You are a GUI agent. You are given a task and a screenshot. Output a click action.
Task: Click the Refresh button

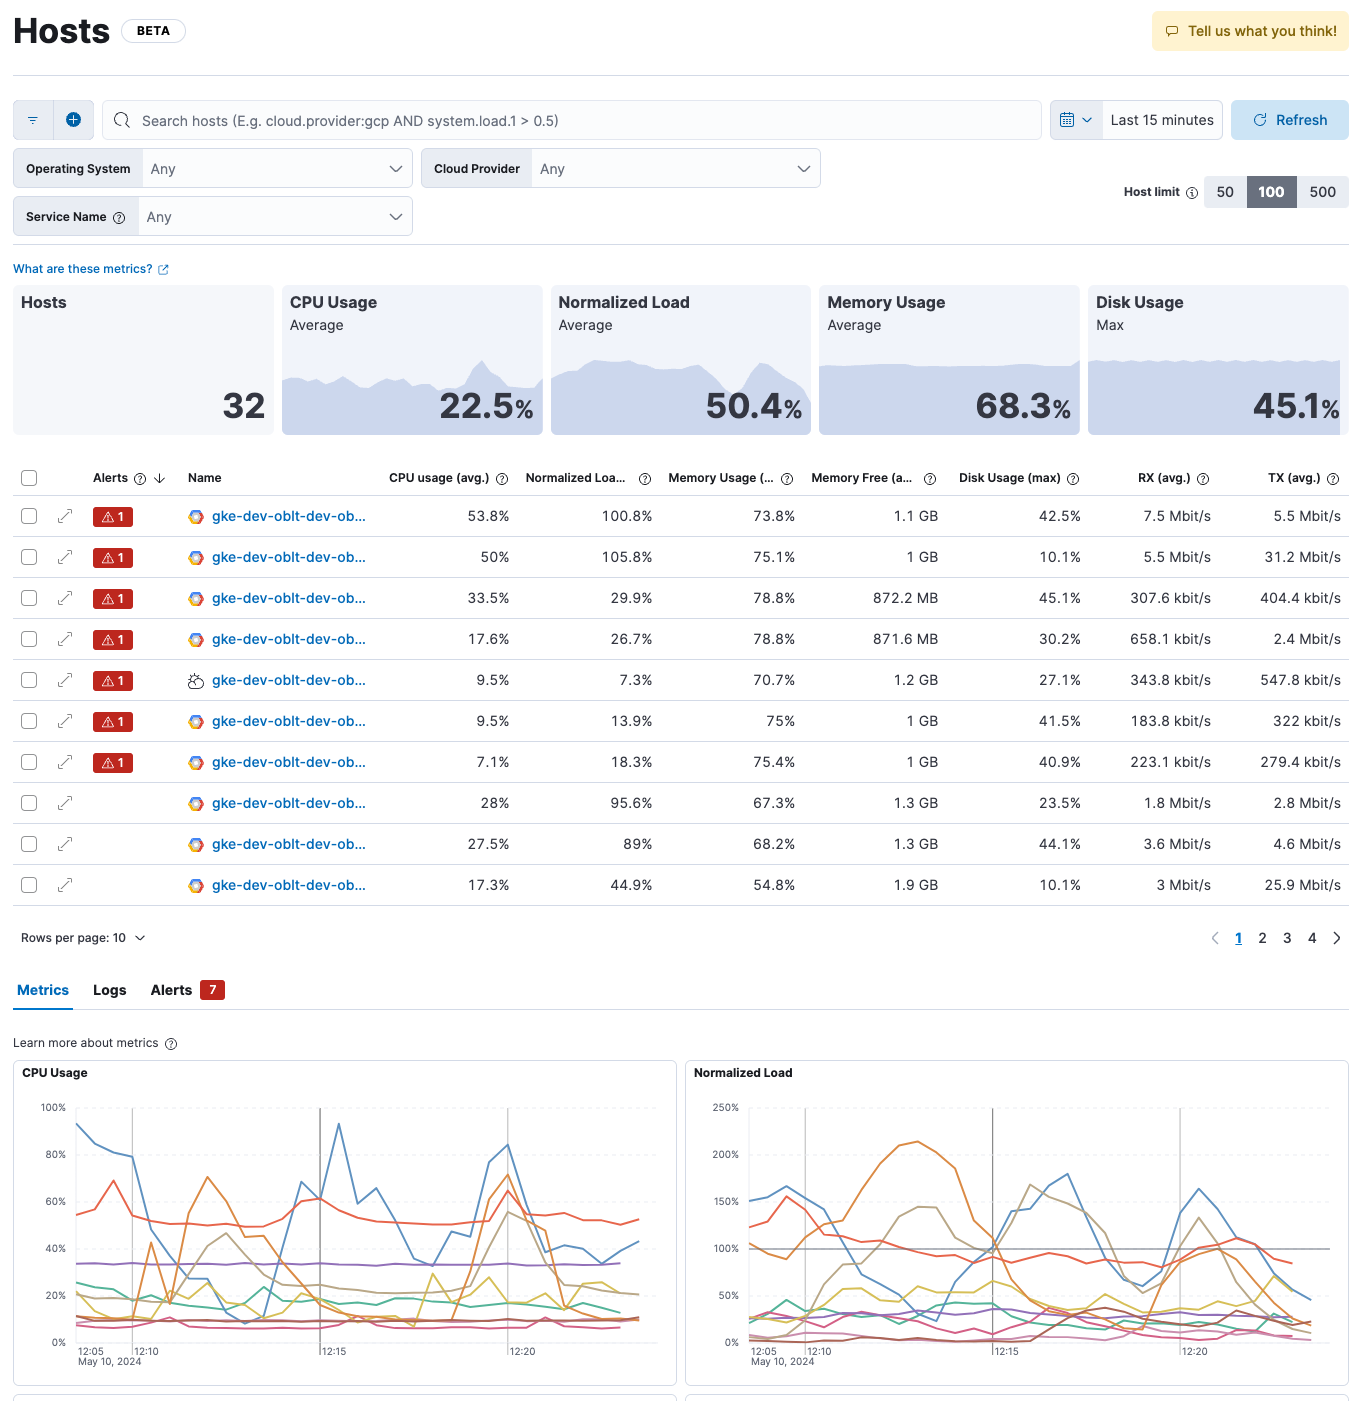tap(1289, 120)
